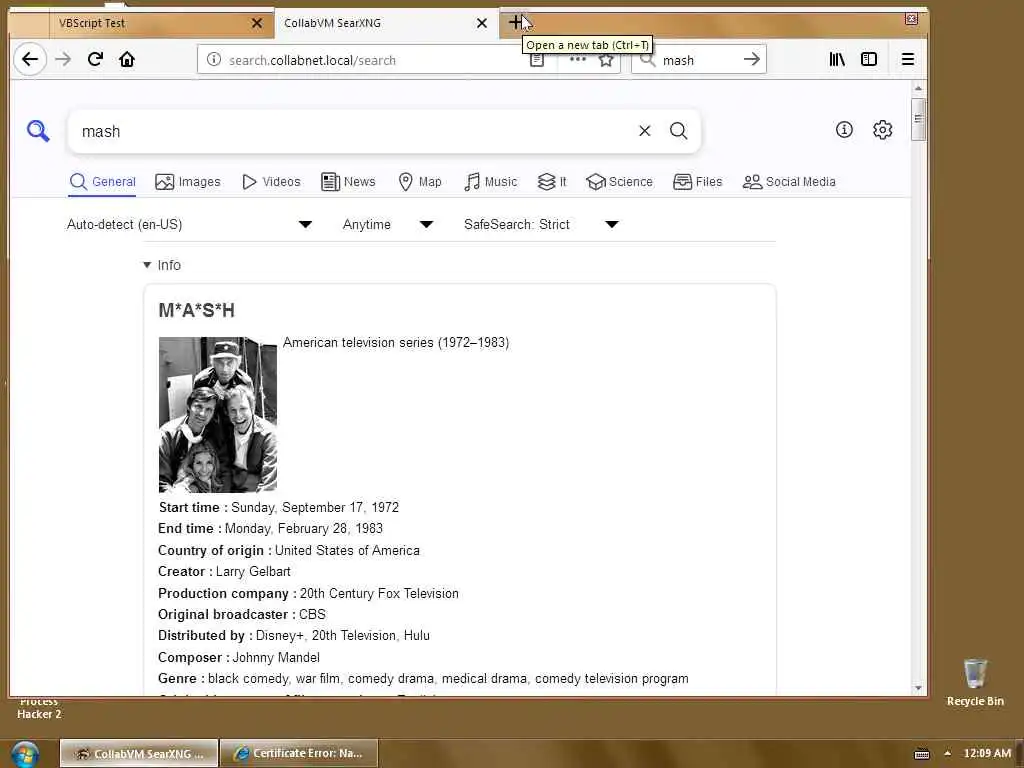Click the mash SearXNG search field
Viewport: 1024px width, 768px height.
353,131
